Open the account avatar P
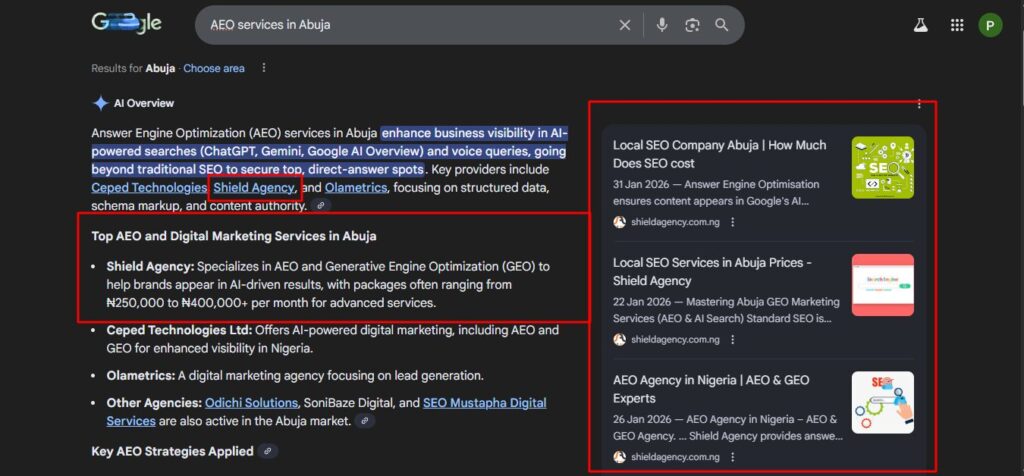Viewport: 1024px width, 476px height. 990,25
